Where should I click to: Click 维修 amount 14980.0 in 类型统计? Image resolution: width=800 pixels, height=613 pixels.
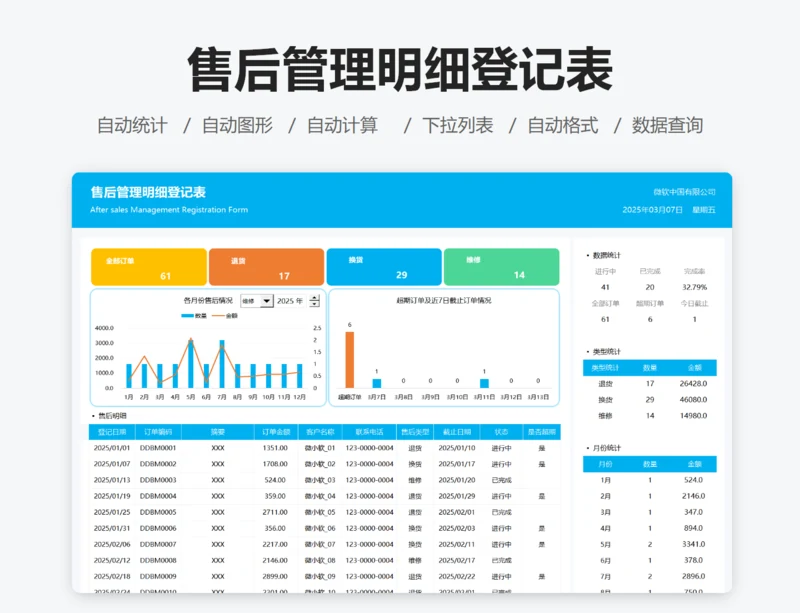coord(693,415)
